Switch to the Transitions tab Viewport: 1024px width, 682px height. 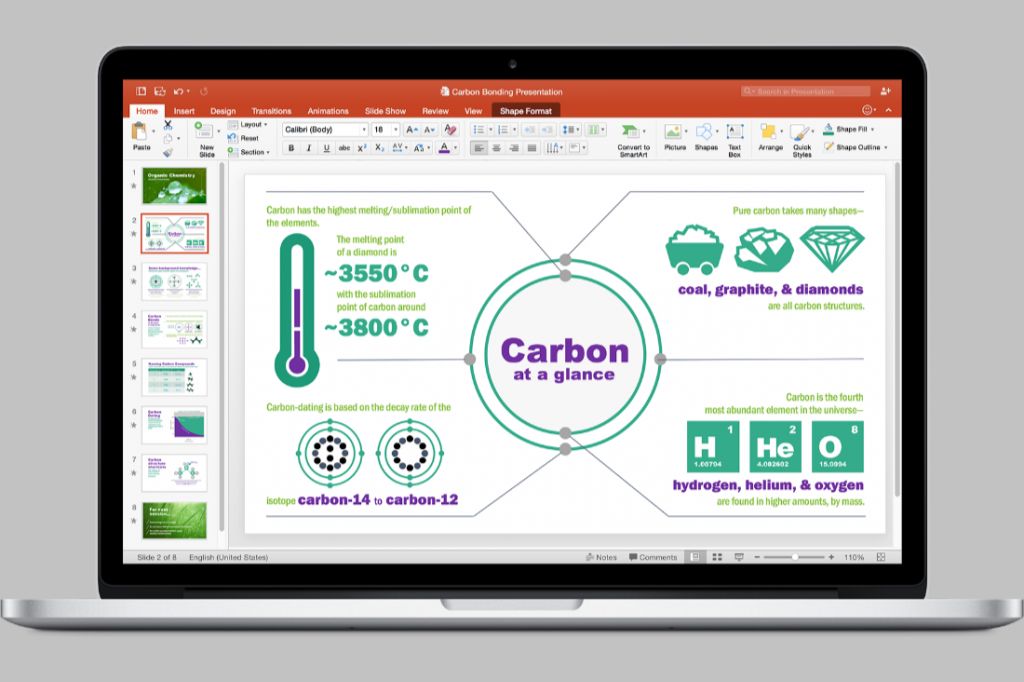coord(271,111)
